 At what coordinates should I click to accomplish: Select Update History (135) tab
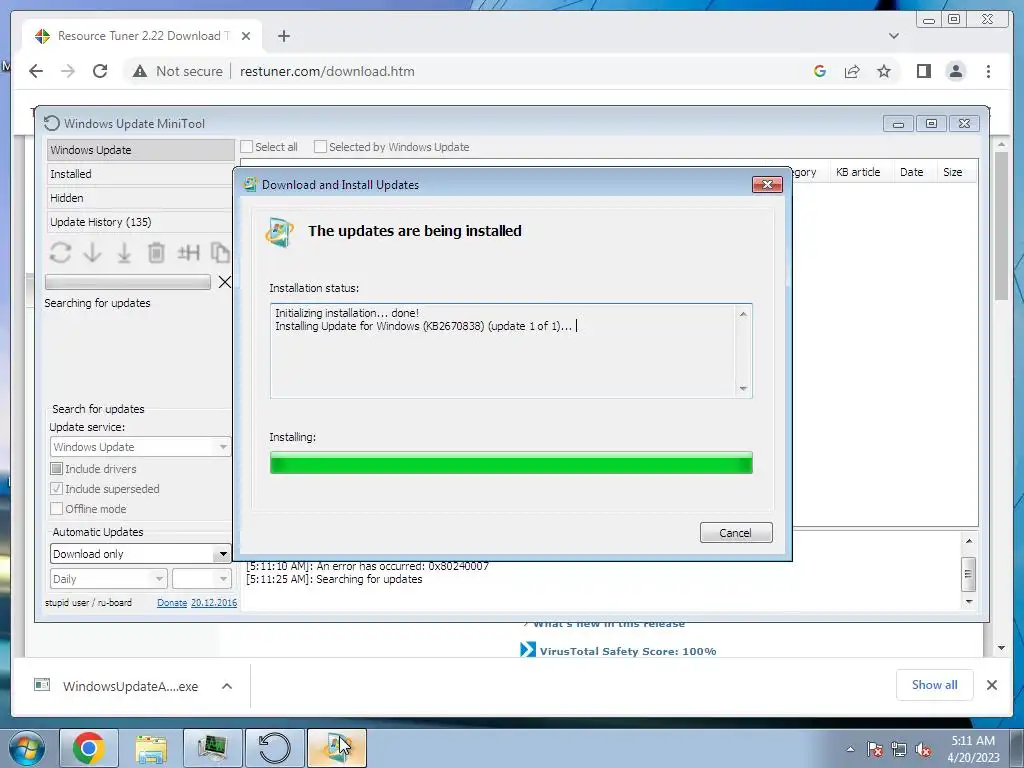pos(140,222)
